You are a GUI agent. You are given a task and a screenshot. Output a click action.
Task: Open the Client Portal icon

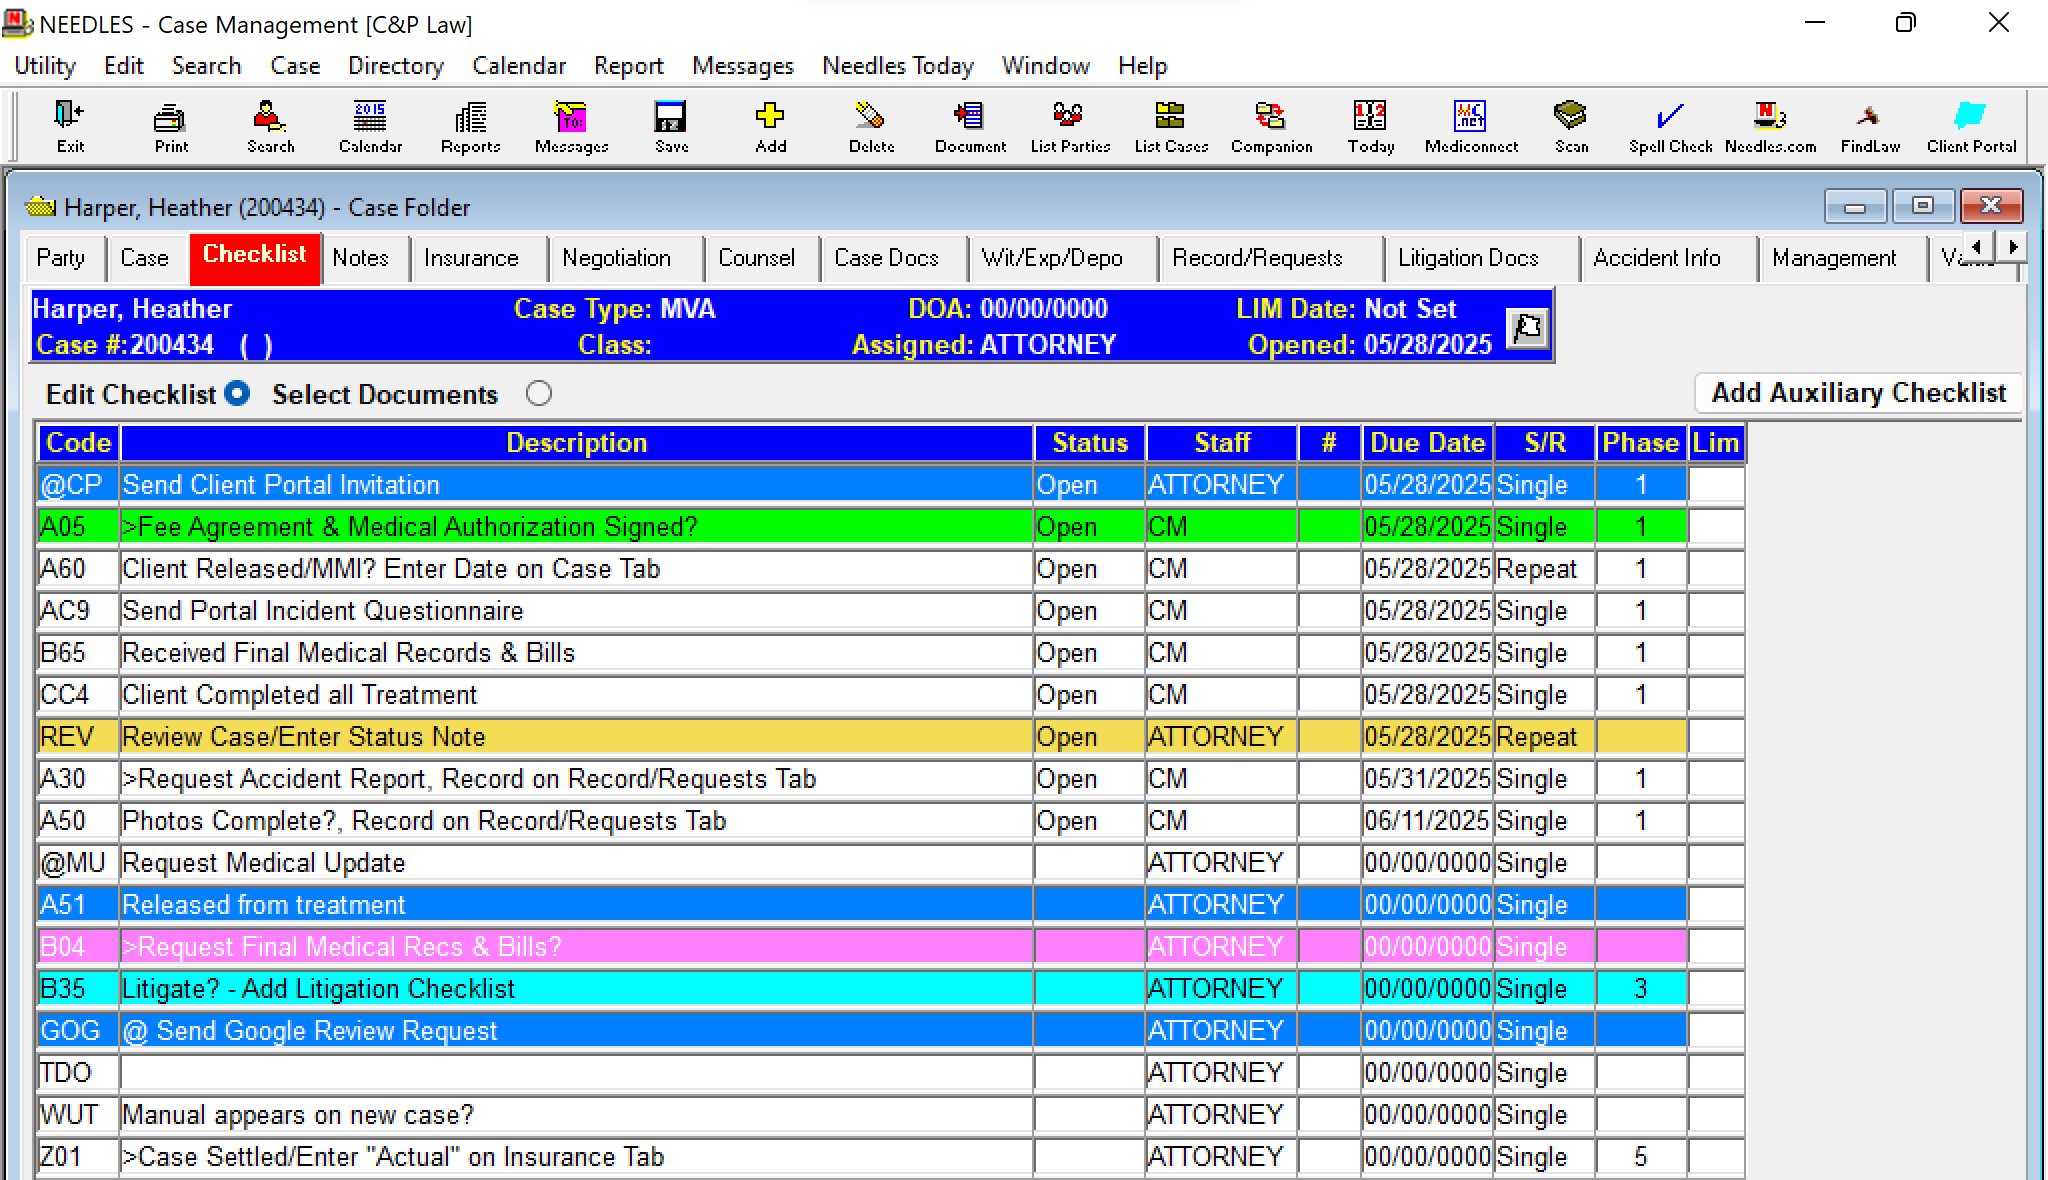coord(1971,126)
